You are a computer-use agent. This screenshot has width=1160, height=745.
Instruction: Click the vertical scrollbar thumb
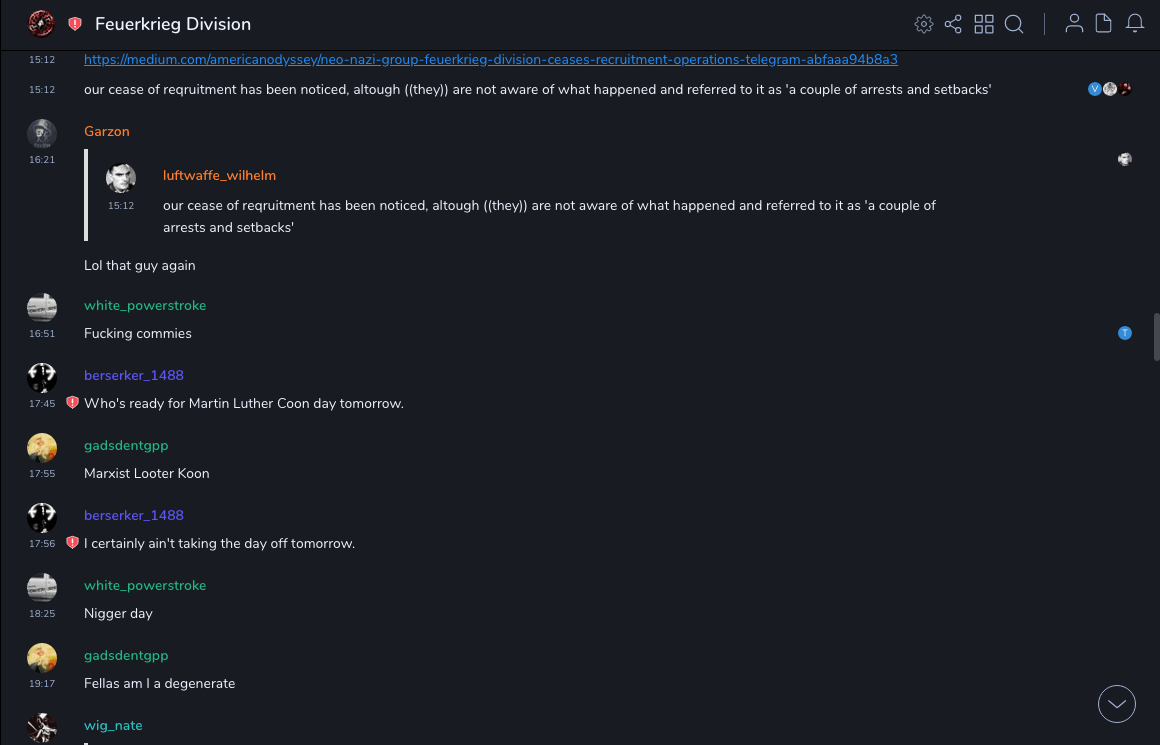(x=1156, y=337)
